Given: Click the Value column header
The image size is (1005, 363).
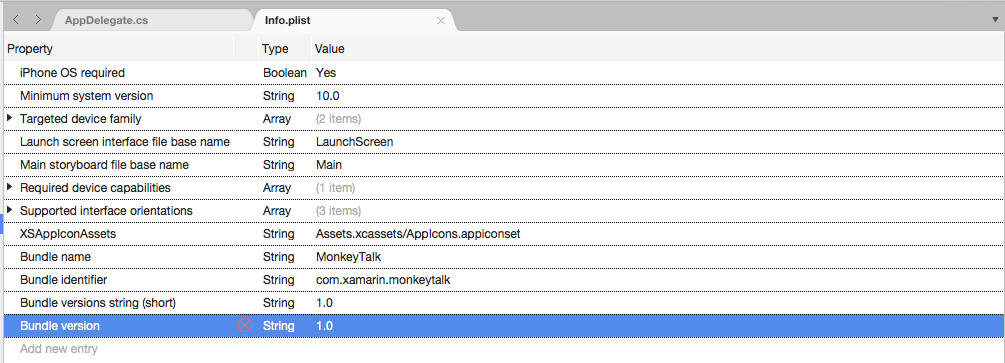Looking at the screenshot, I should [329, 49].
